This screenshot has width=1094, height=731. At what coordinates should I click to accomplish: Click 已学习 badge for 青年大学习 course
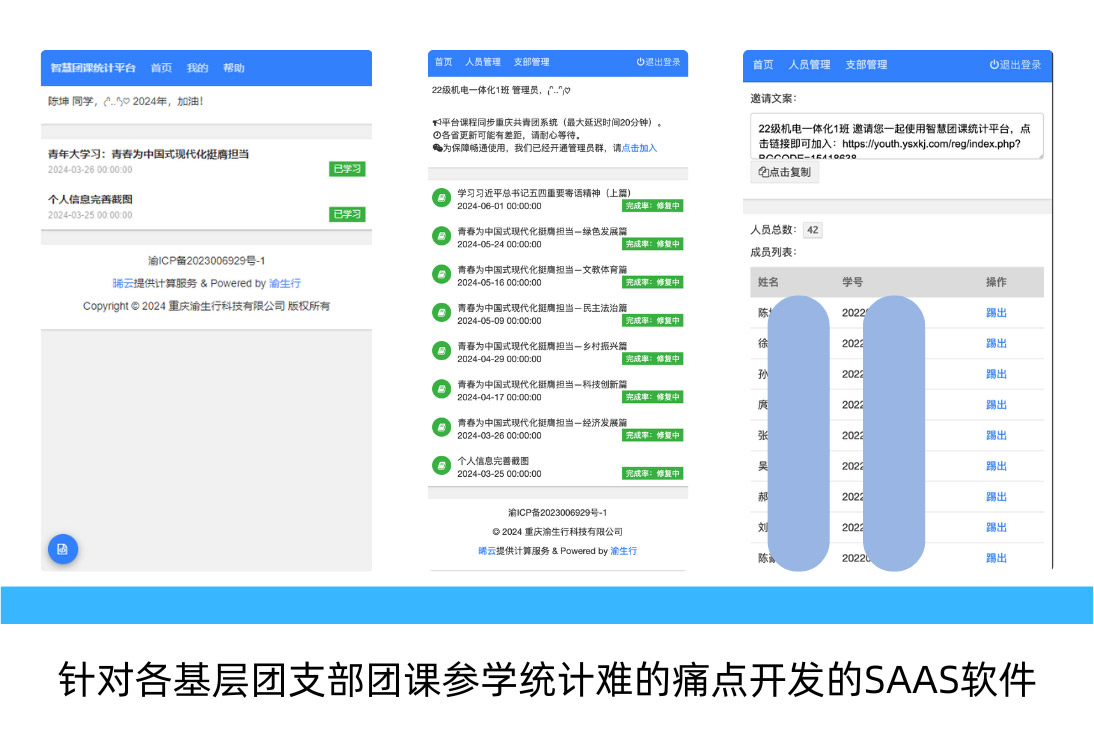[347, 169]
